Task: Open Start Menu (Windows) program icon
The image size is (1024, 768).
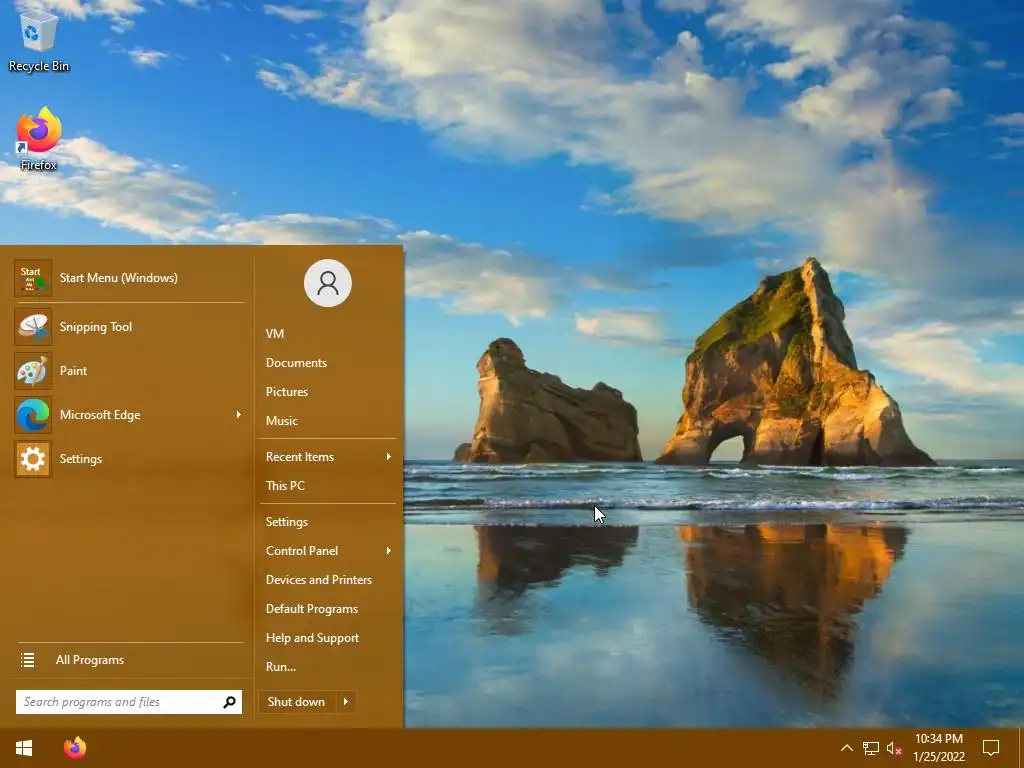Action: tap(33, 278)
